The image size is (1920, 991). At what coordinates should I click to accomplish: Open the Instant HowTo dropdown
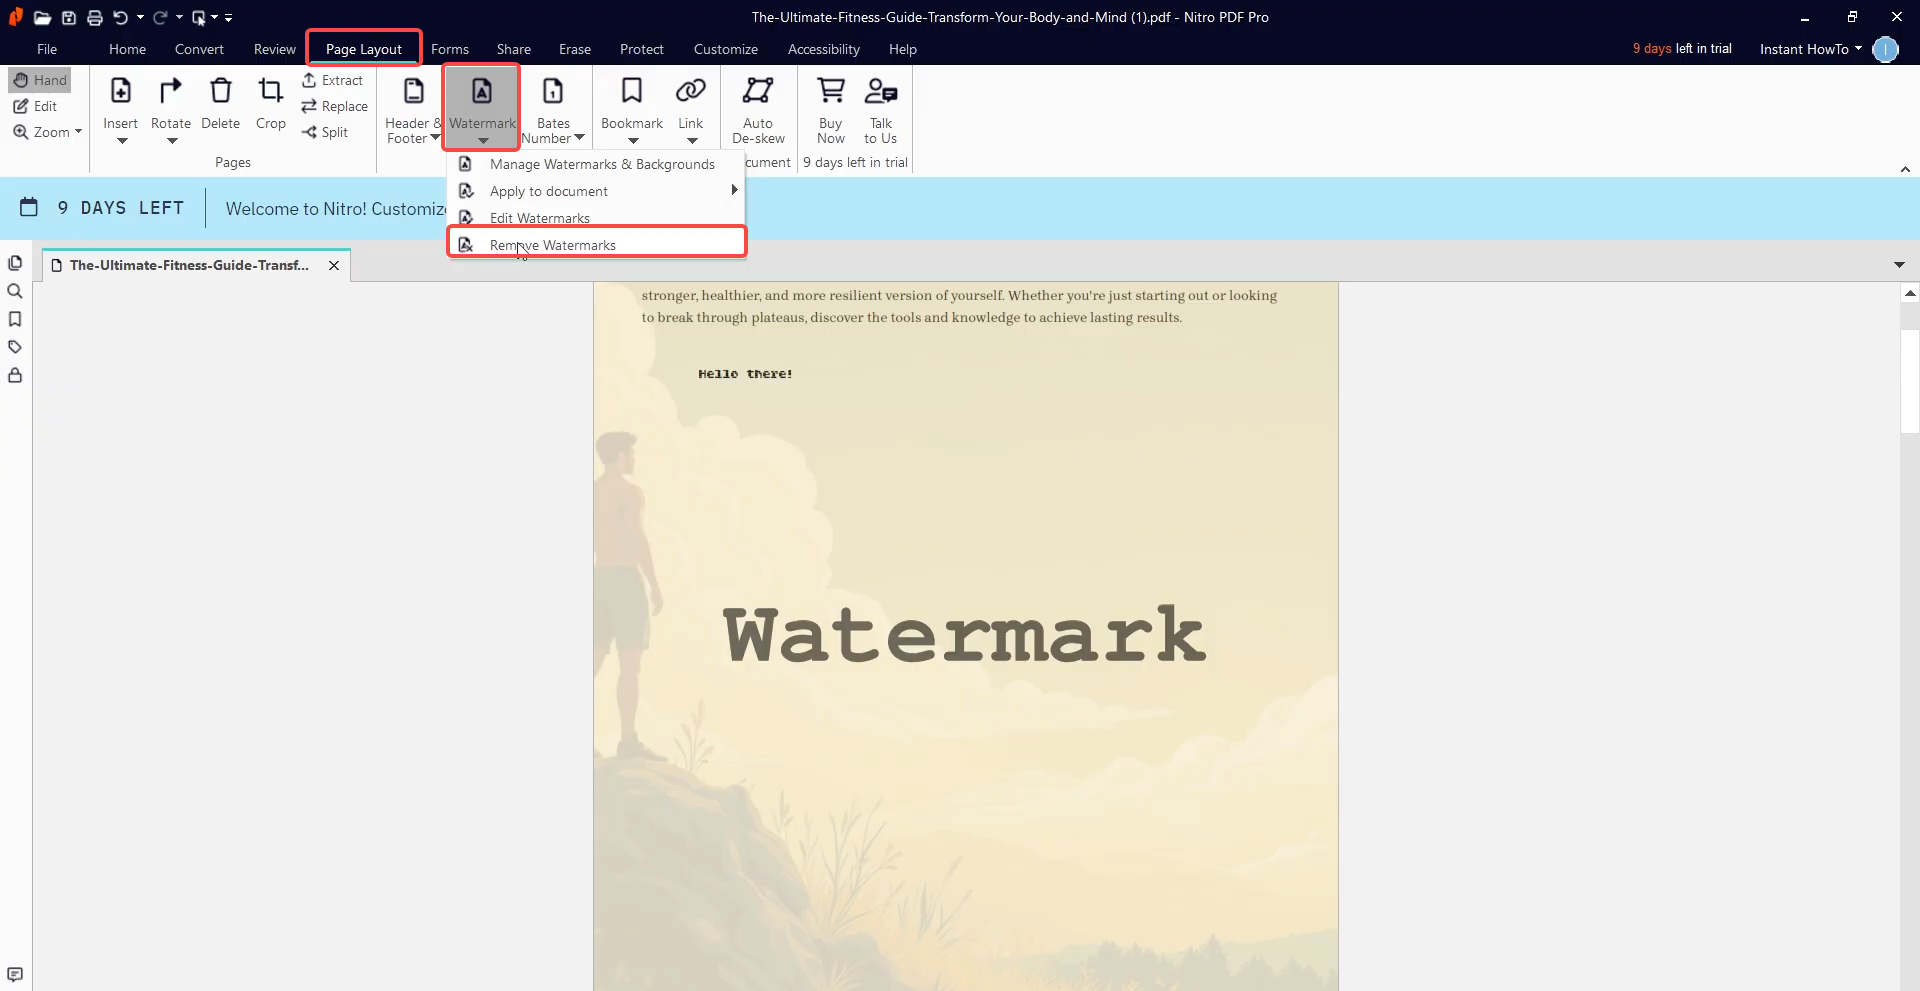coord(1811,49)
